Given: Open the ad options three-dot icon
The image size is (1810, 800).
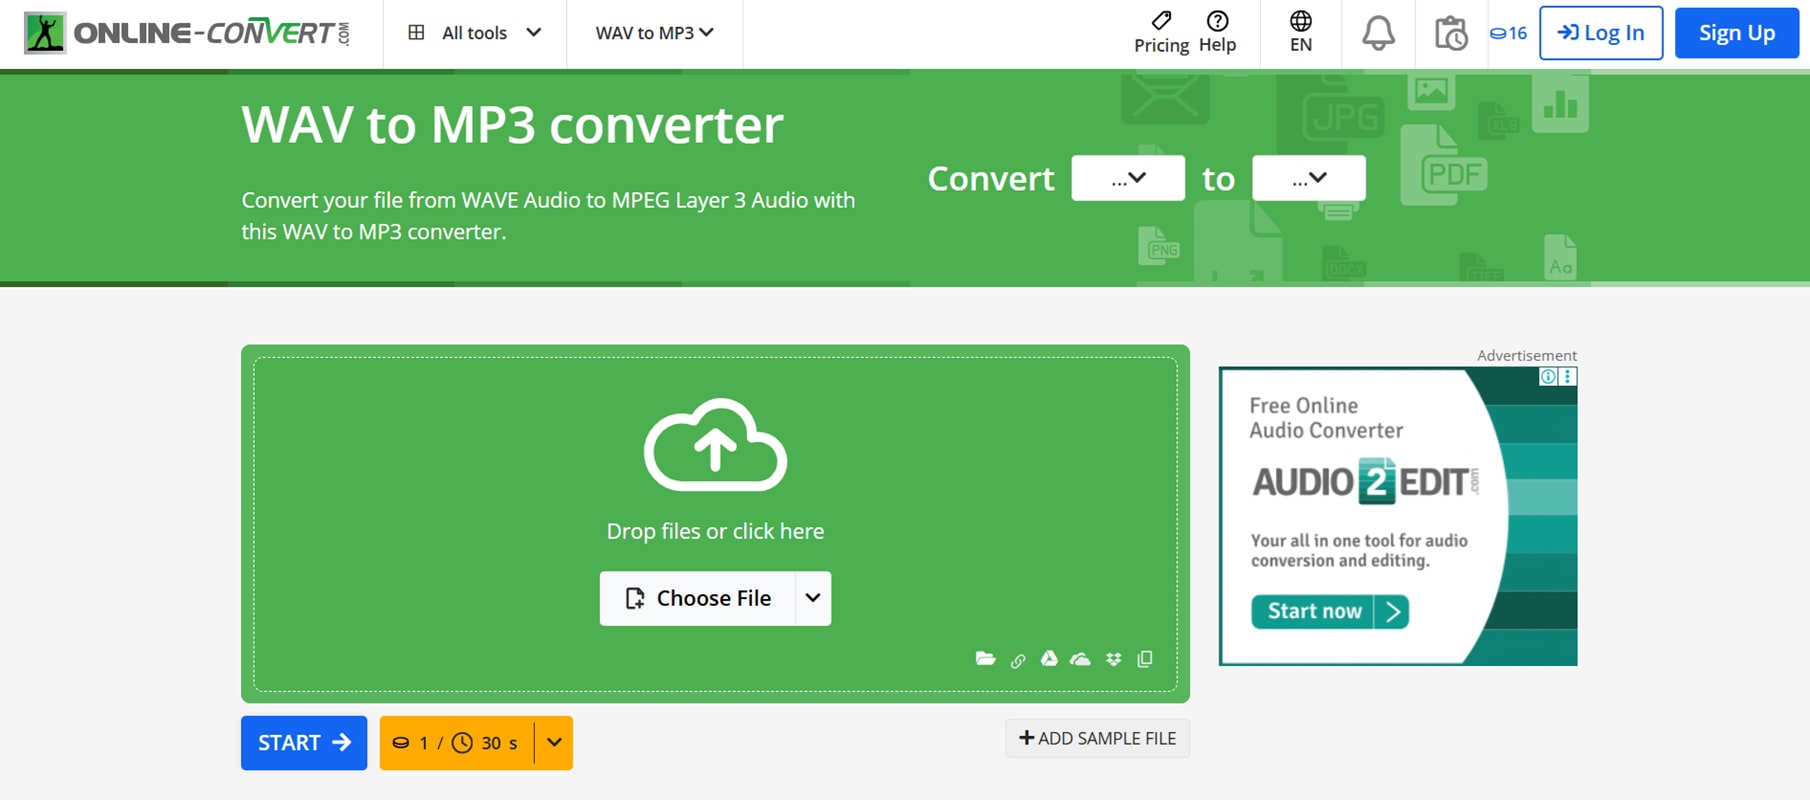Looking at the screenshot, I should coord(1568,377).
